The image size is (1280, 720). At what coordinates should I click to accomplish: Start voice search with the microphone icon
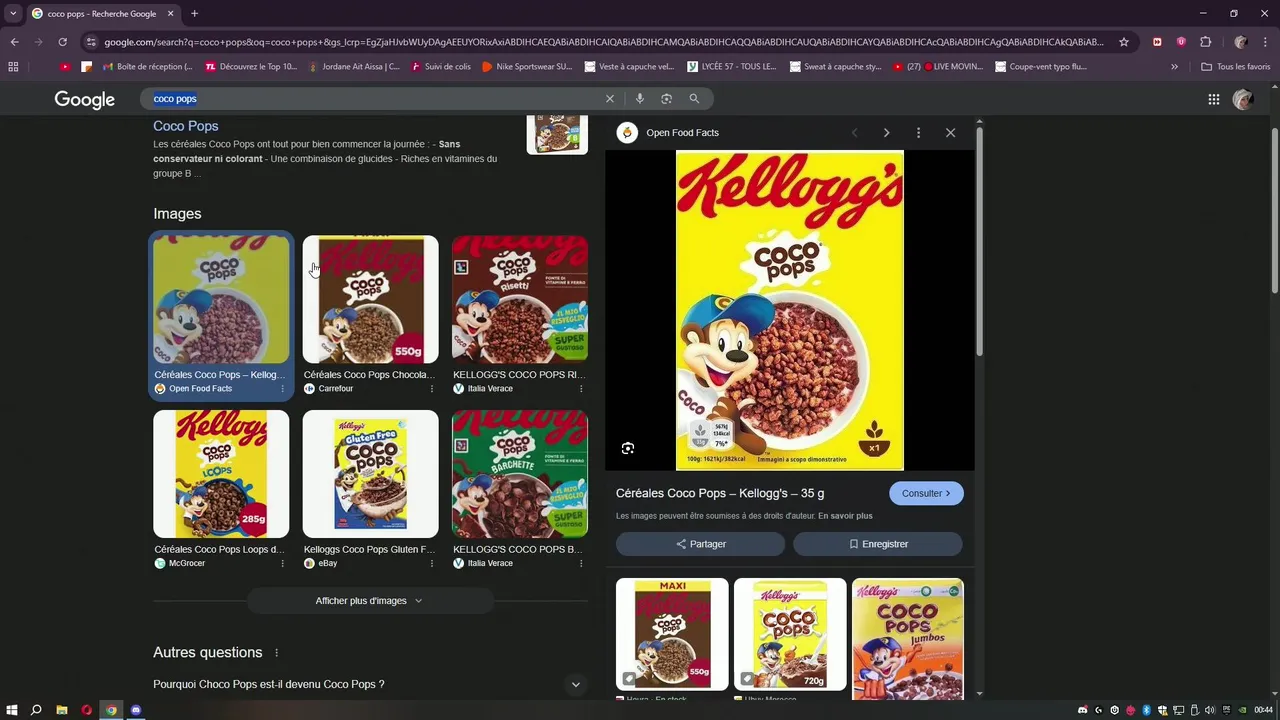tap(639, 99)
